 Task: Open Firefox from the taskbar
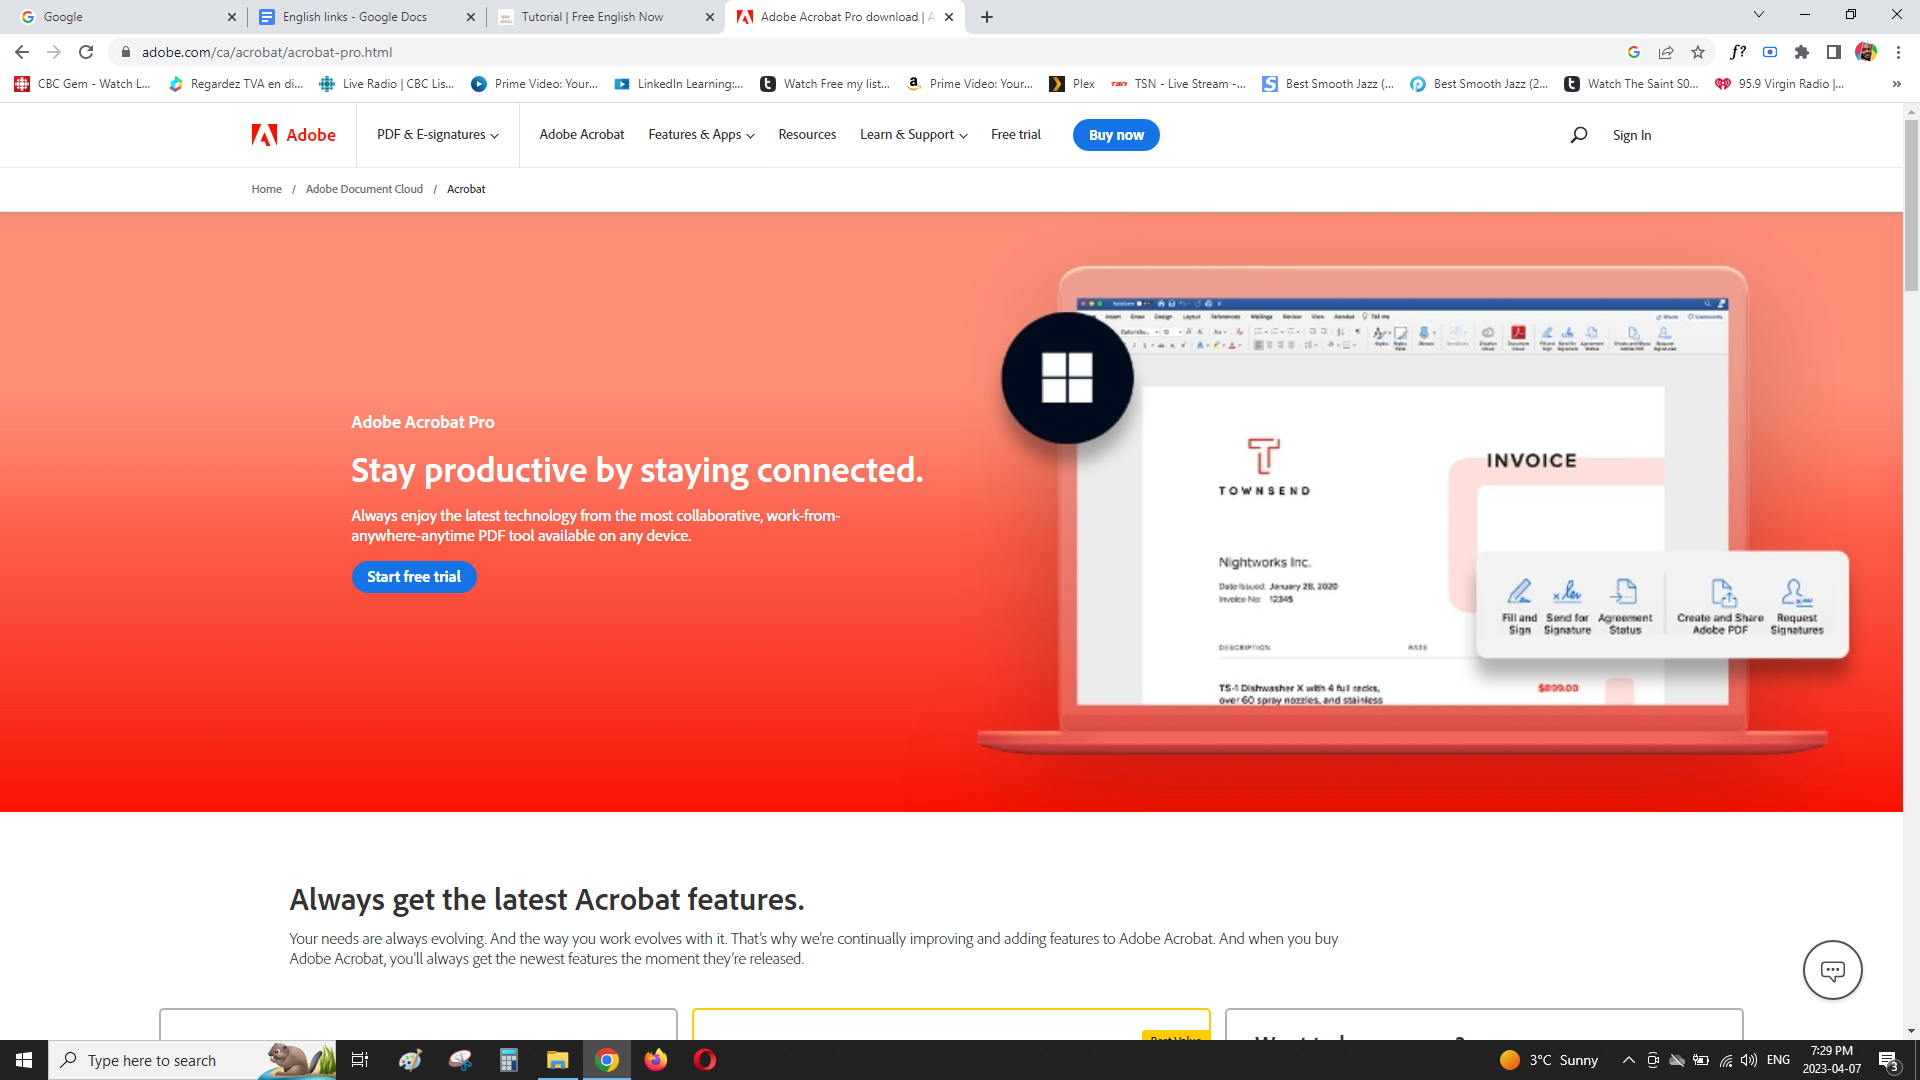[656, 1060]
